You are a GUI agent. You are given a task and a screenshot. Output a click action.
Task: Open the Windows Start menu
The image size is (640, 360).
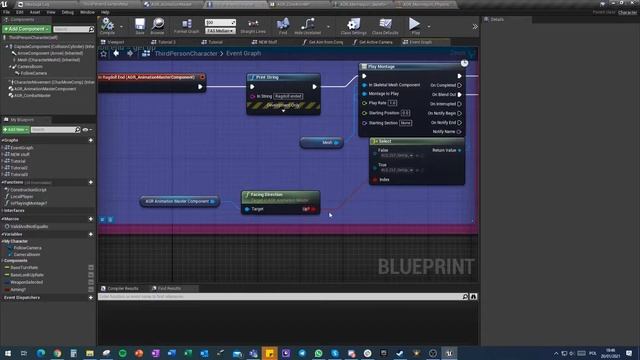[x=7, y=353]
